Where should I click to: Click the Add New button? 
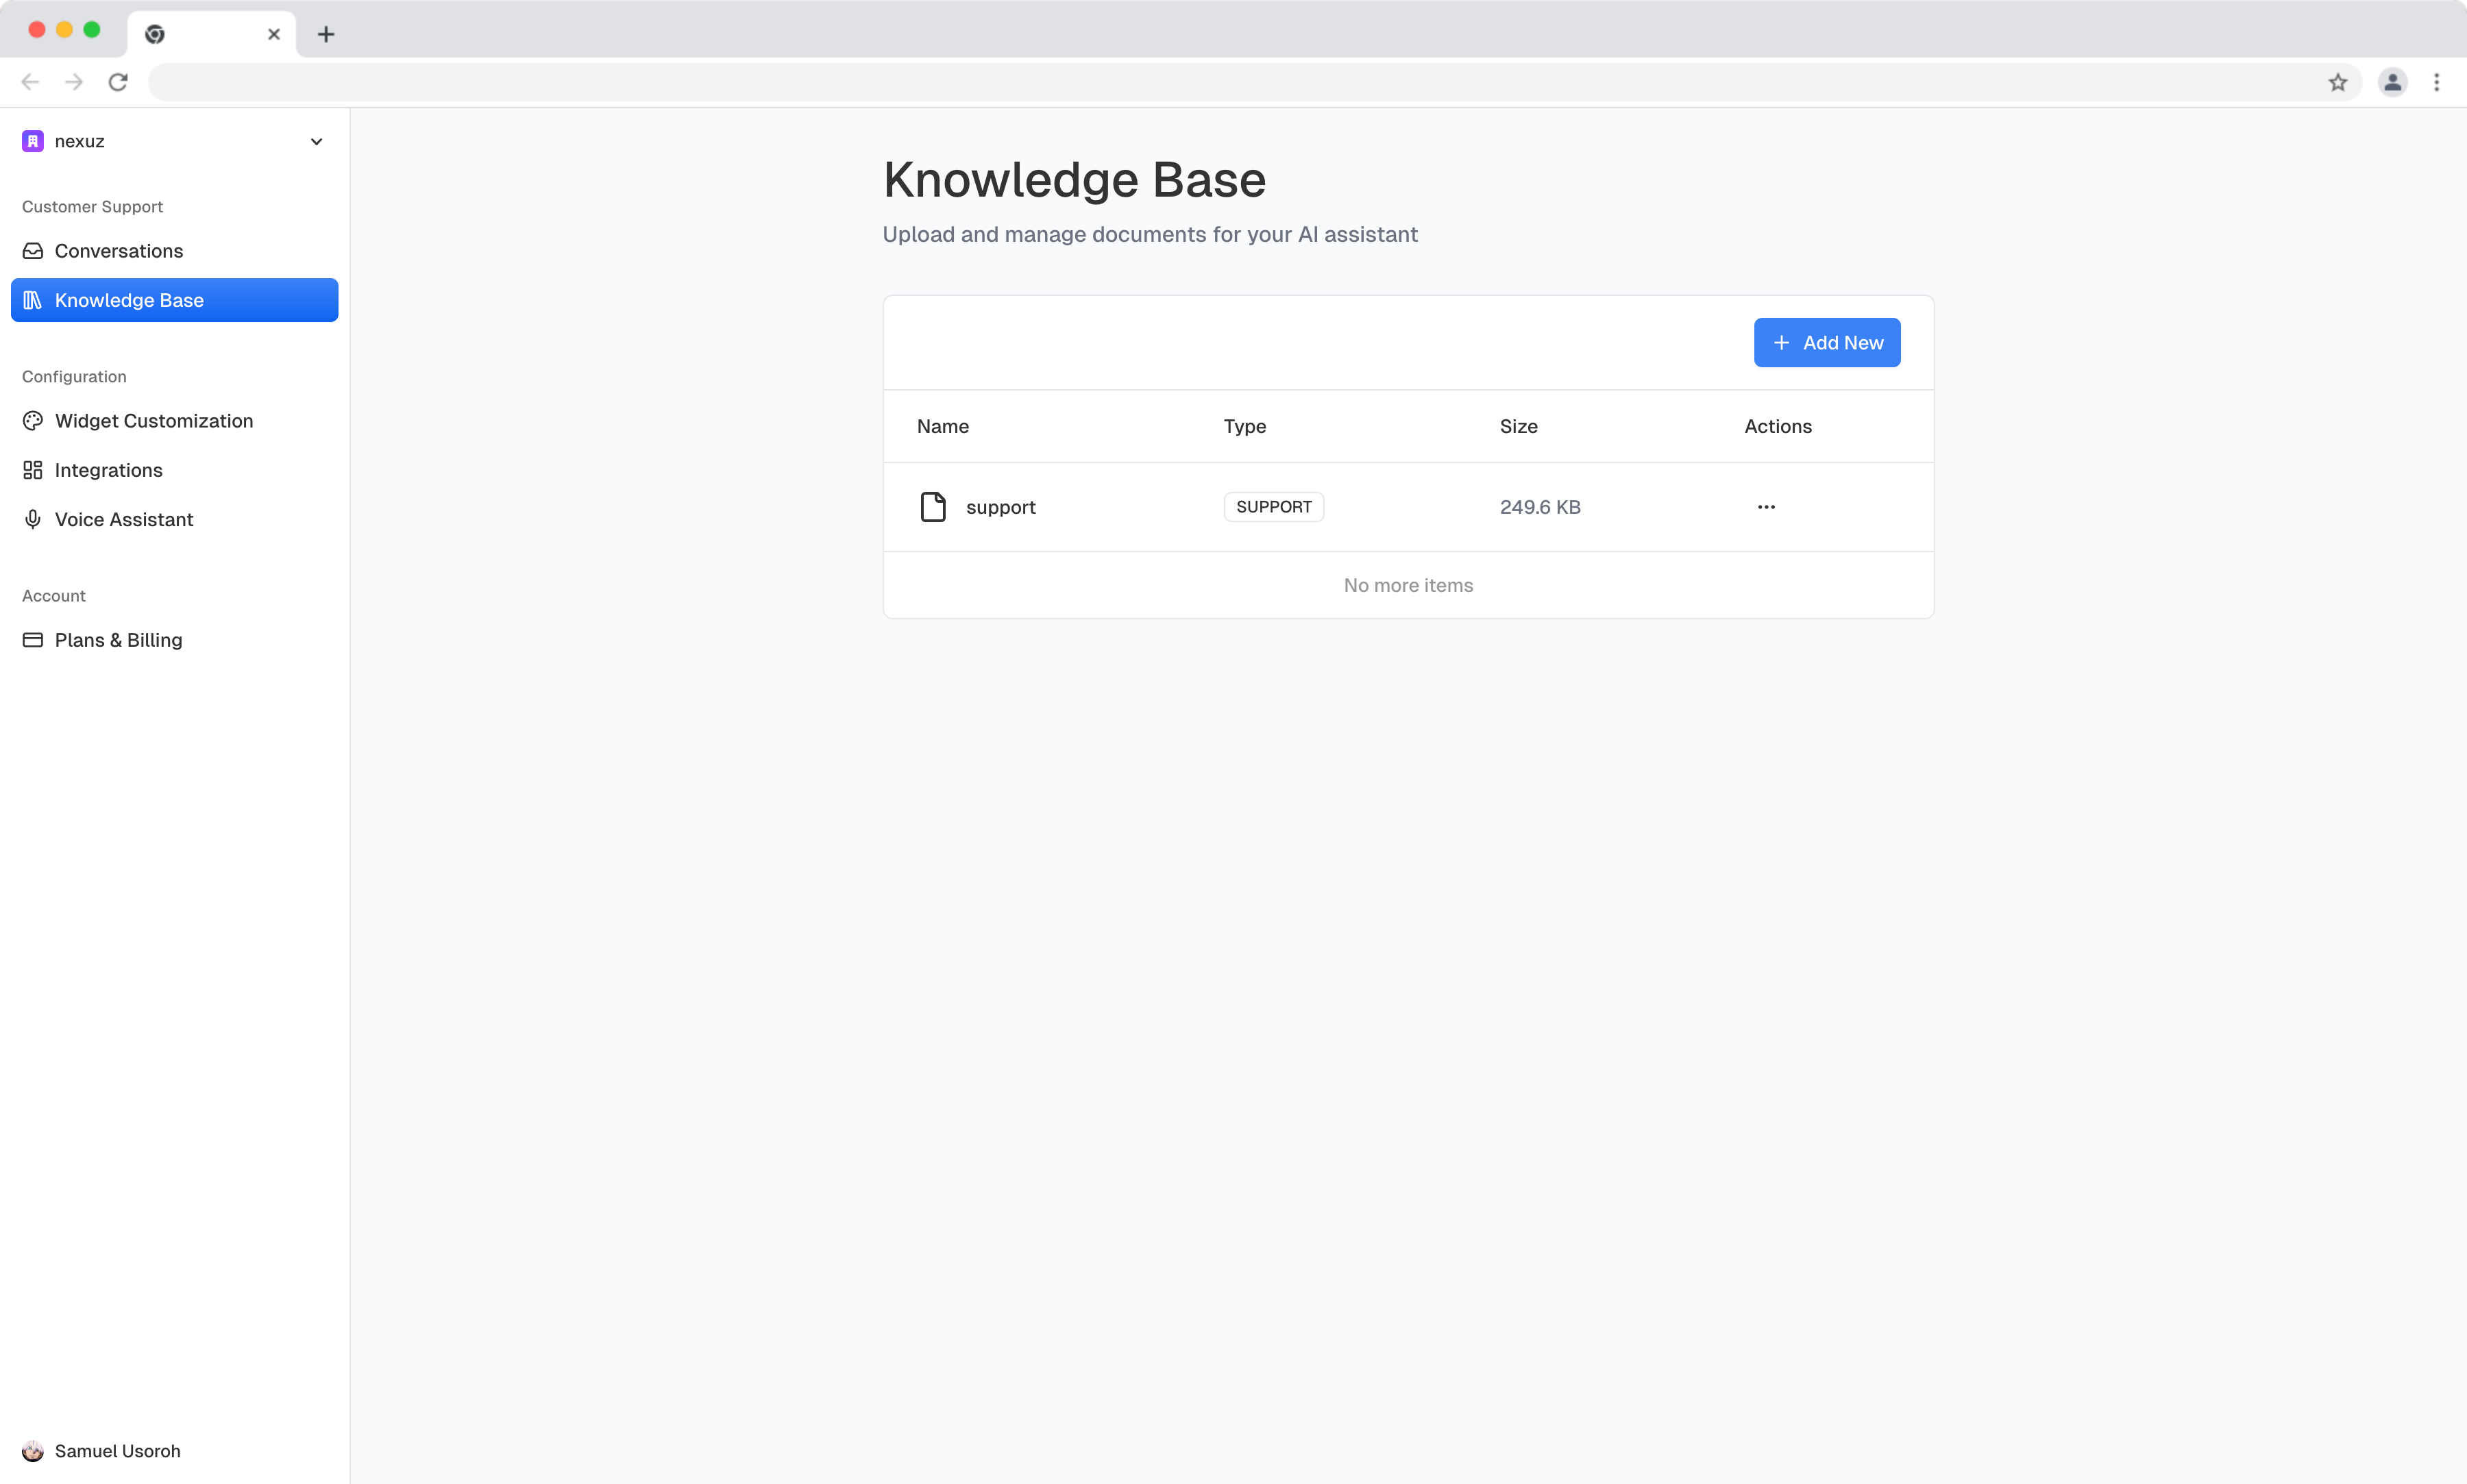click(1826, 343)
